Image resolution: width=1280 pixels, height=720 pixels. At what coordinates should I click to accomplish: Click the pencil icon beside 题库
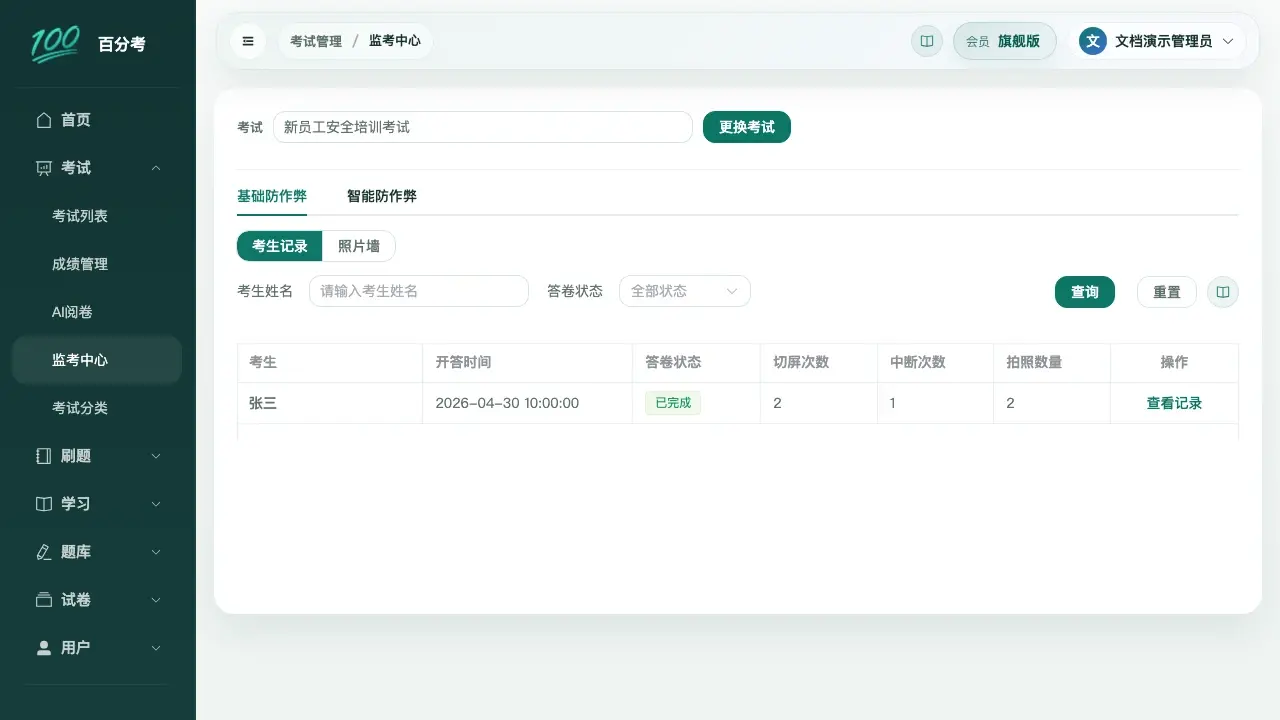pyautogui.click(x=43, y=552)
